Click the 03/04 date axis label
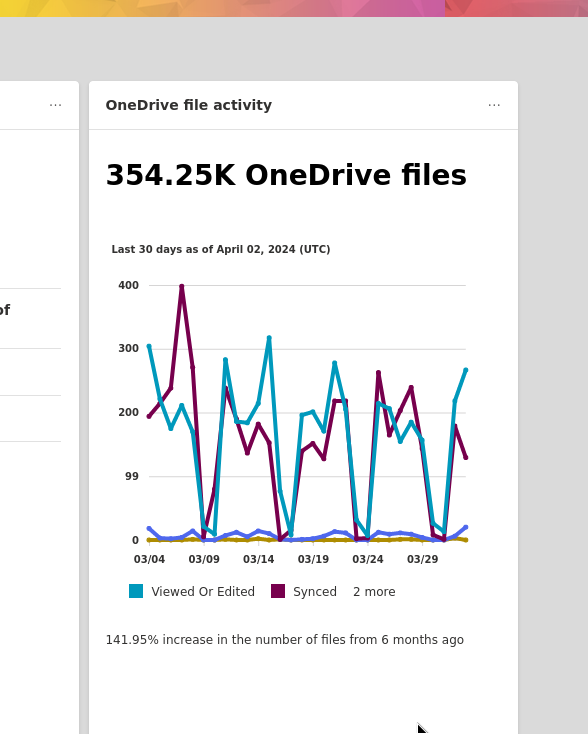Image resolution: width=588 pixels, height=734 pixels. tap(149, 559)
